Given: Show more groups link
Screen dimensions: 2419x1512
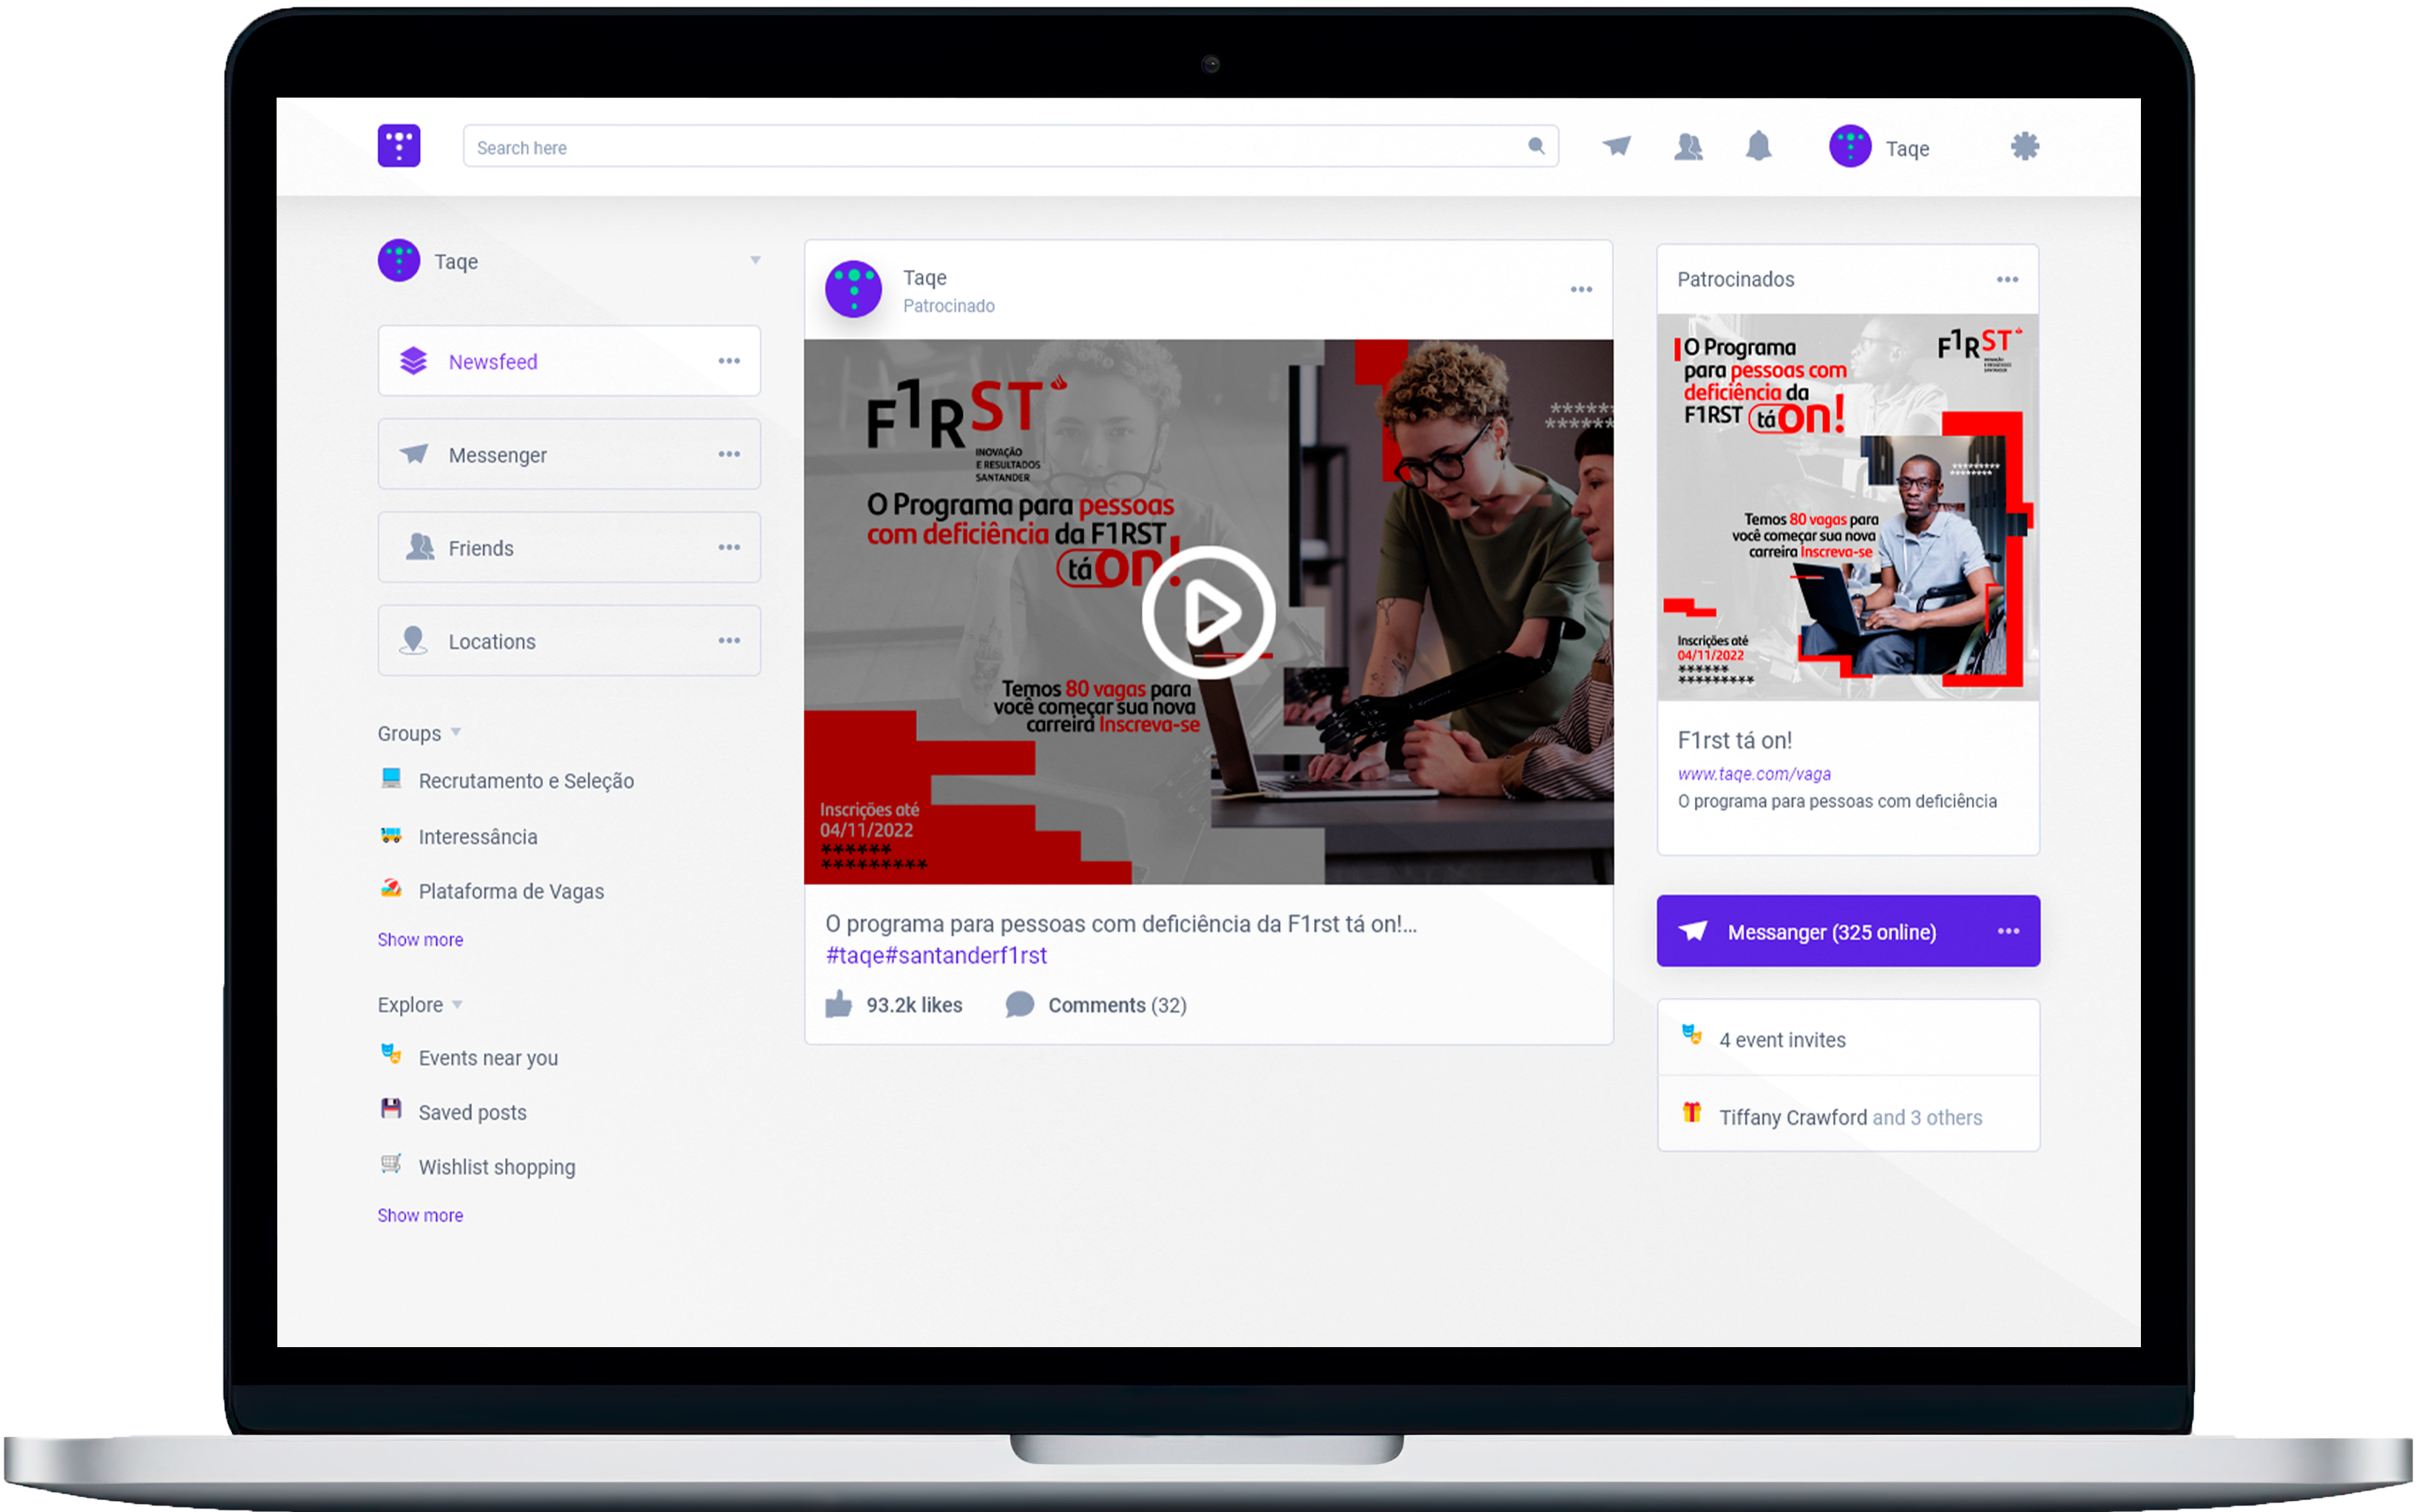Looking at the screenshot, I should pyautogui.click(x=420, y=939).
